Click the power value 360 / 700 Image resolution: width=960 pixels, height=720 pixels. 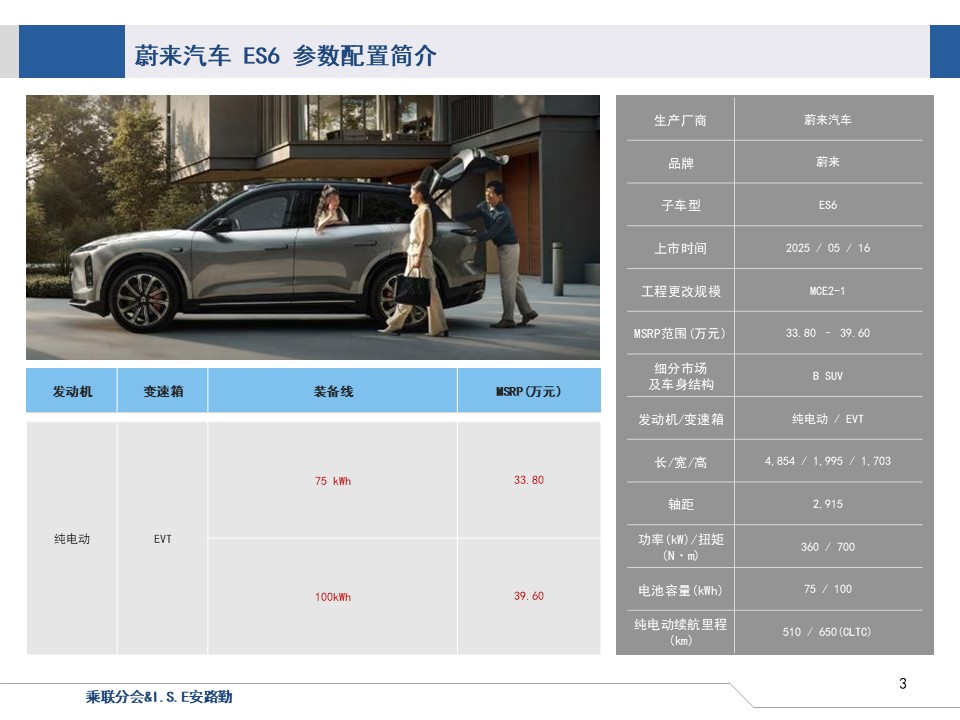828,547
